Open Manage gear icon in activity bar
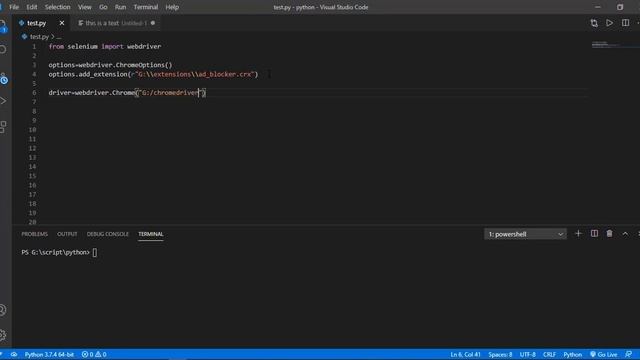This screenshot has width=640, height=360. click(3, 335)
